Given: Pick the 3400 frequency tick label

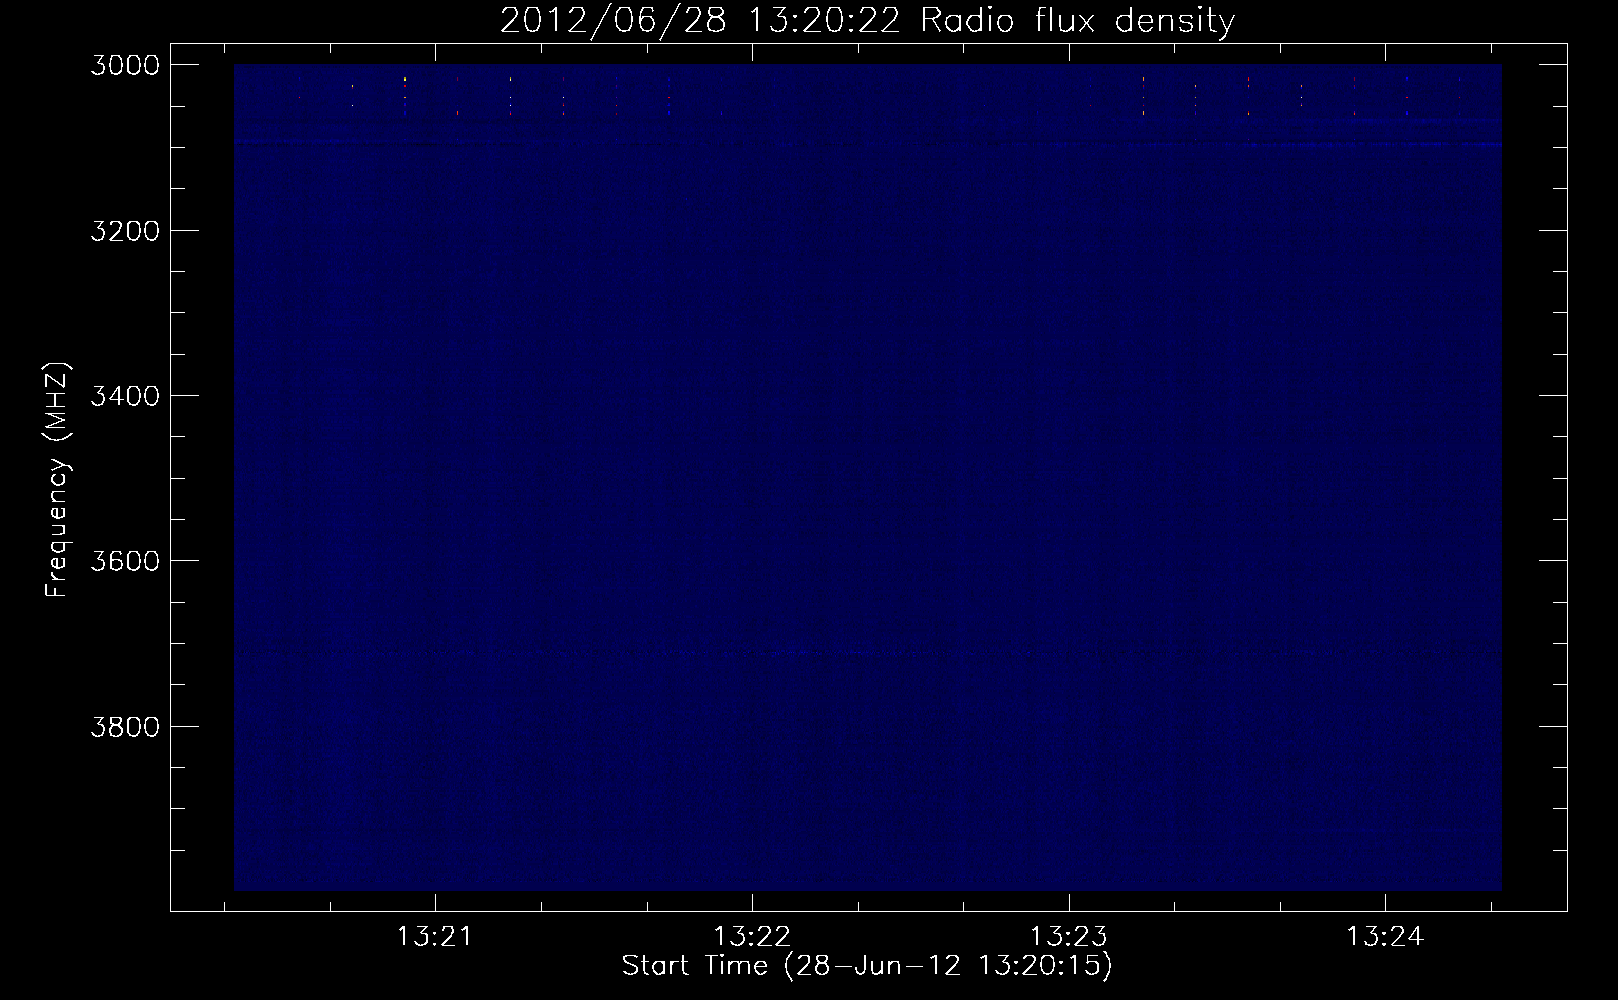Looking at the screenshot, I should click(125, 396).
